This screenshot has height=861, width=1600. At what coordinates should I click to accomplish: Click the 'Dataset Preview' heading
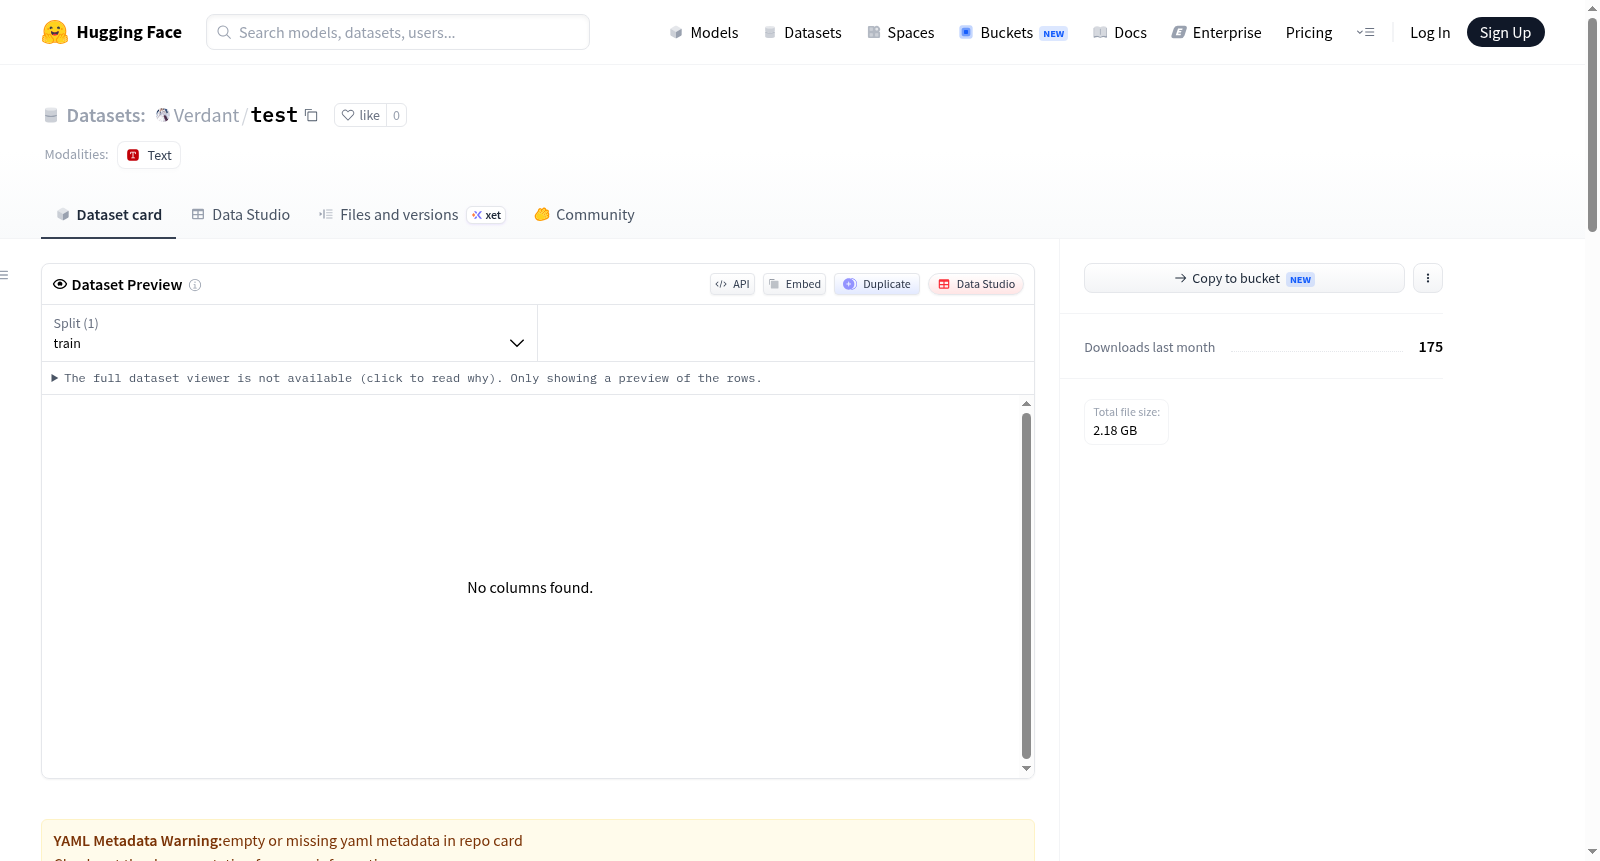pos(127,285)
